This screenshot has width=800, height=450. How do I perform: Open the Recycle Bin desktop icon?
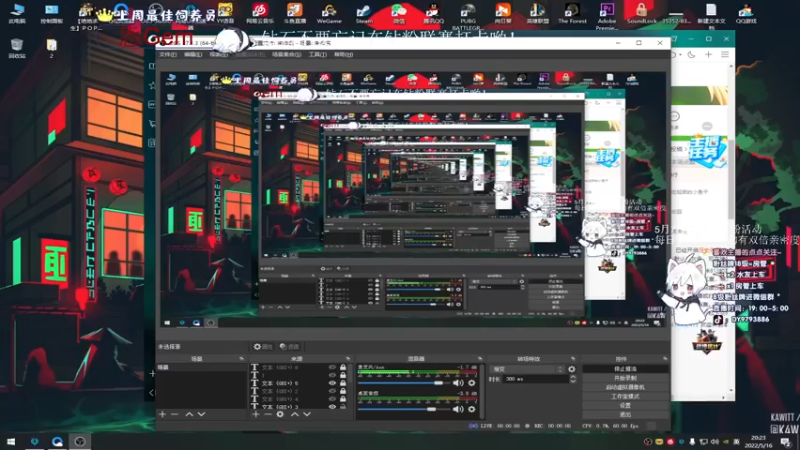17,48
